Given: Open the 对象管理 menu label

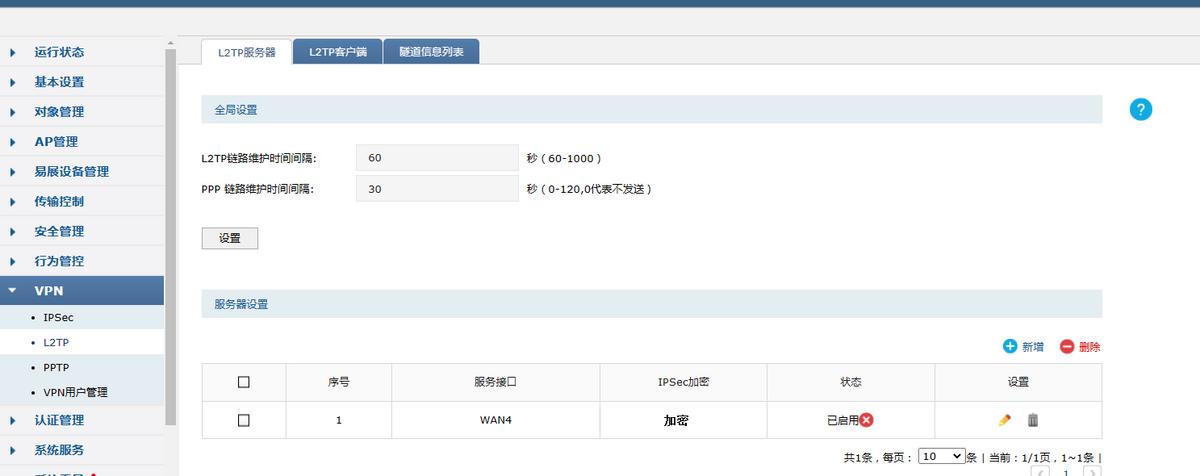Looking at the screenshot, I should point(59,112).
